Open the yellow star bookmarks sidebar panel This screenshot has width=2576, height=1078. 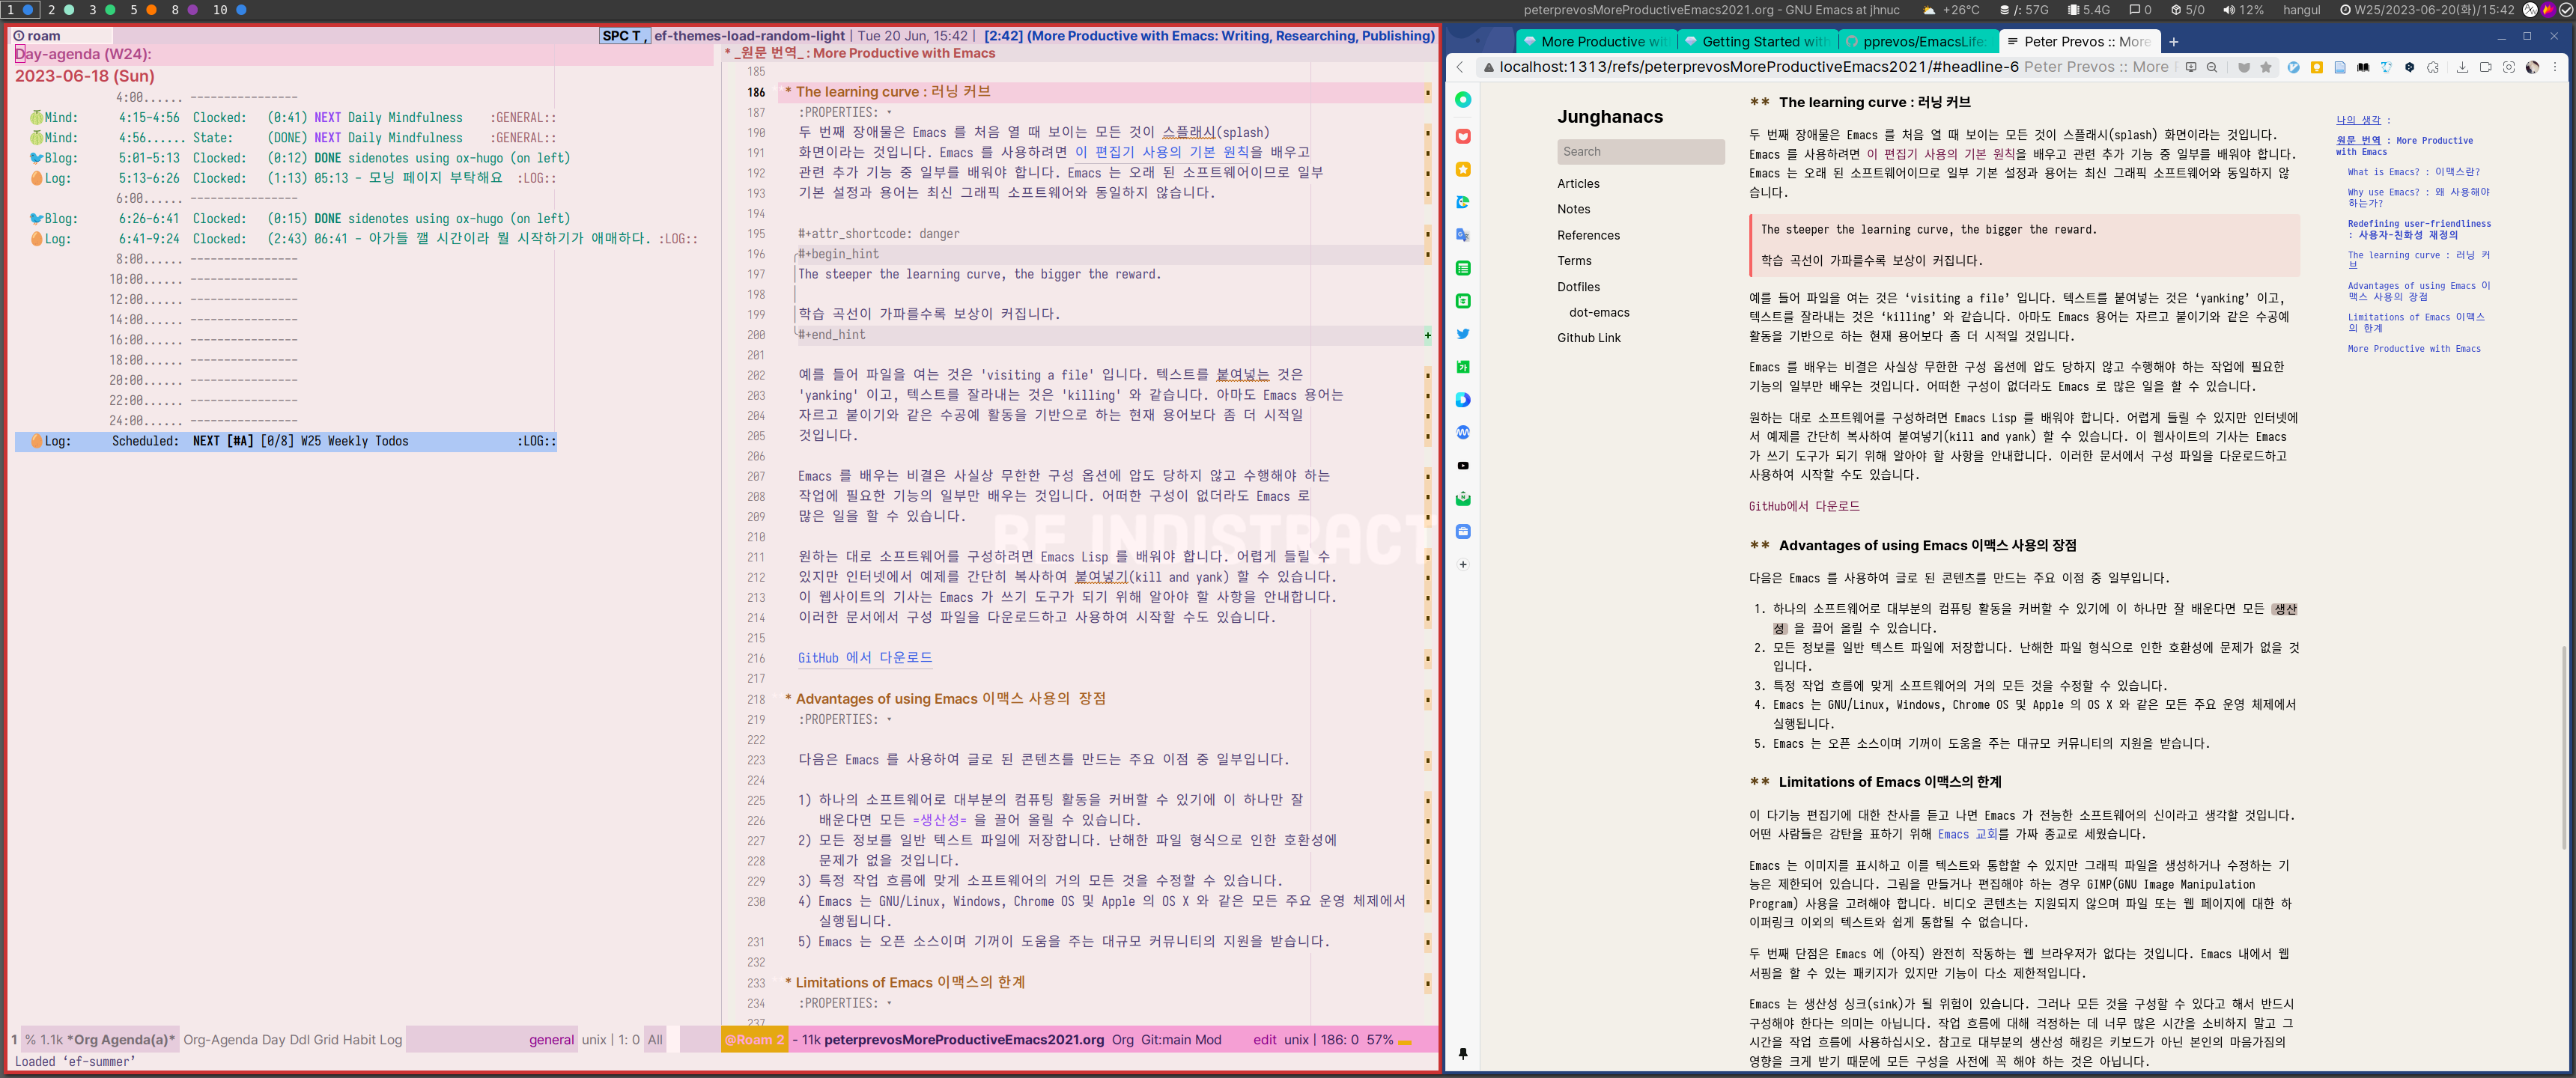click(x=1463, y=169)
